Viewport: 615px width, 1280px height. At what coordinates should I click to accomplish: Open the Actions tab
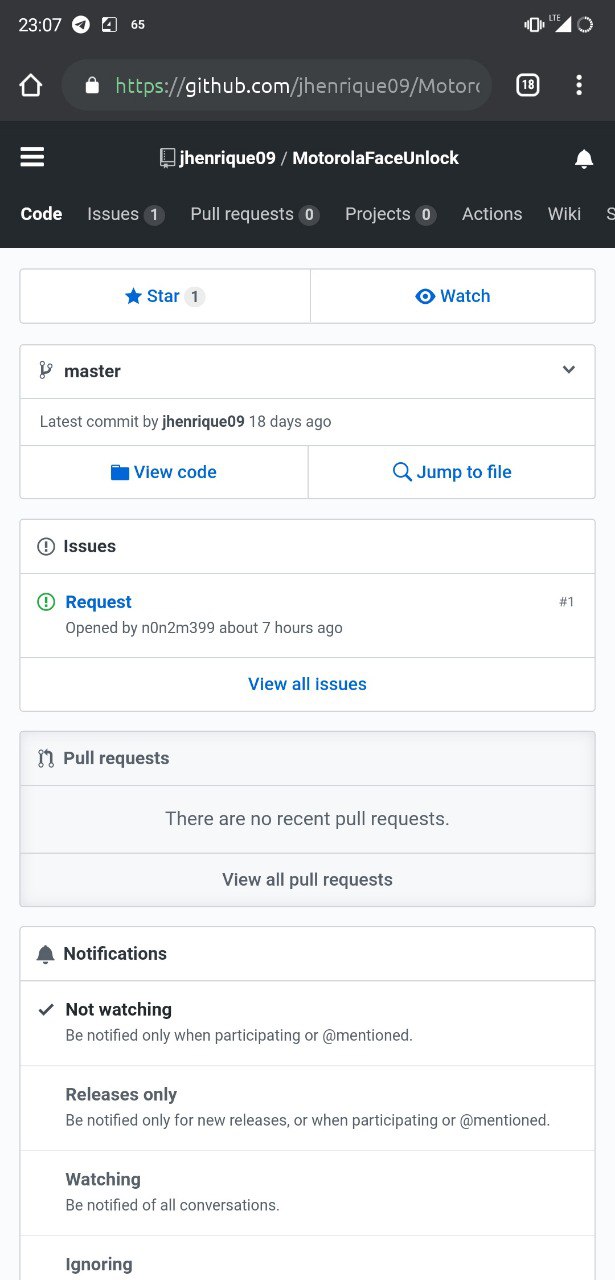tap(492, 214)
